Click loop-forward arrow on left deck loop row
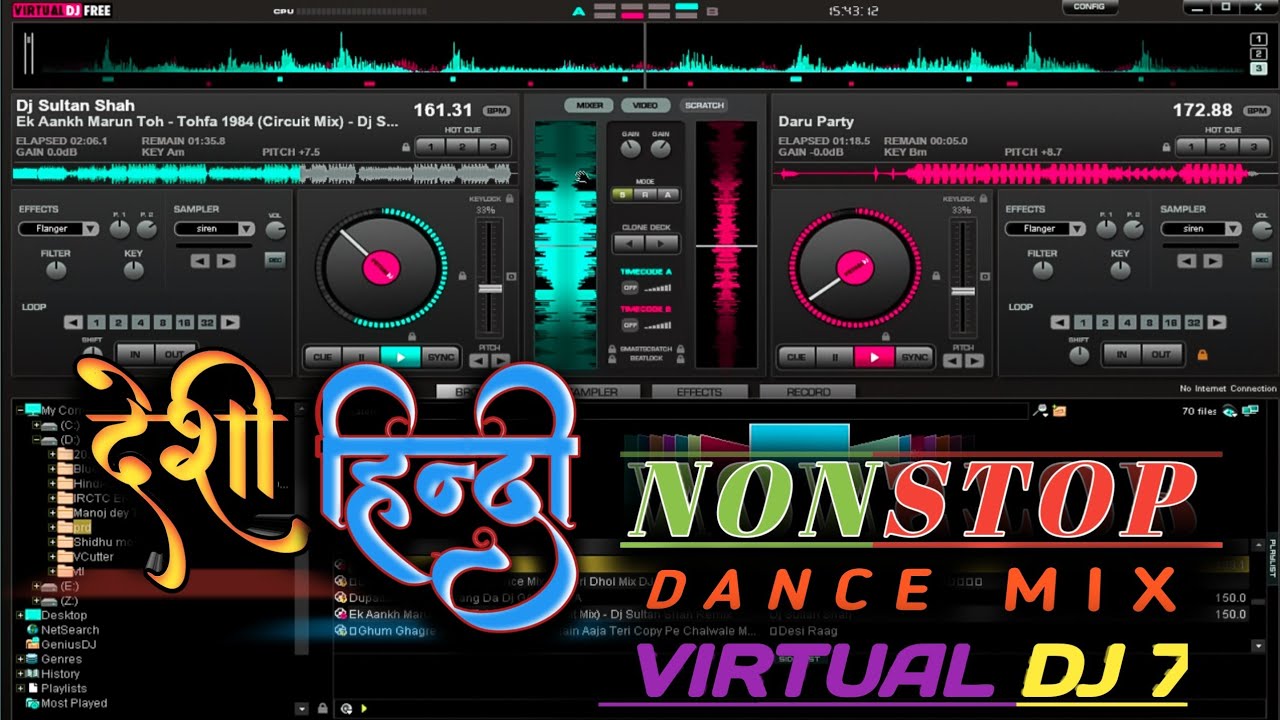Viewport: 1280px width, 720px height. (231, 322)
